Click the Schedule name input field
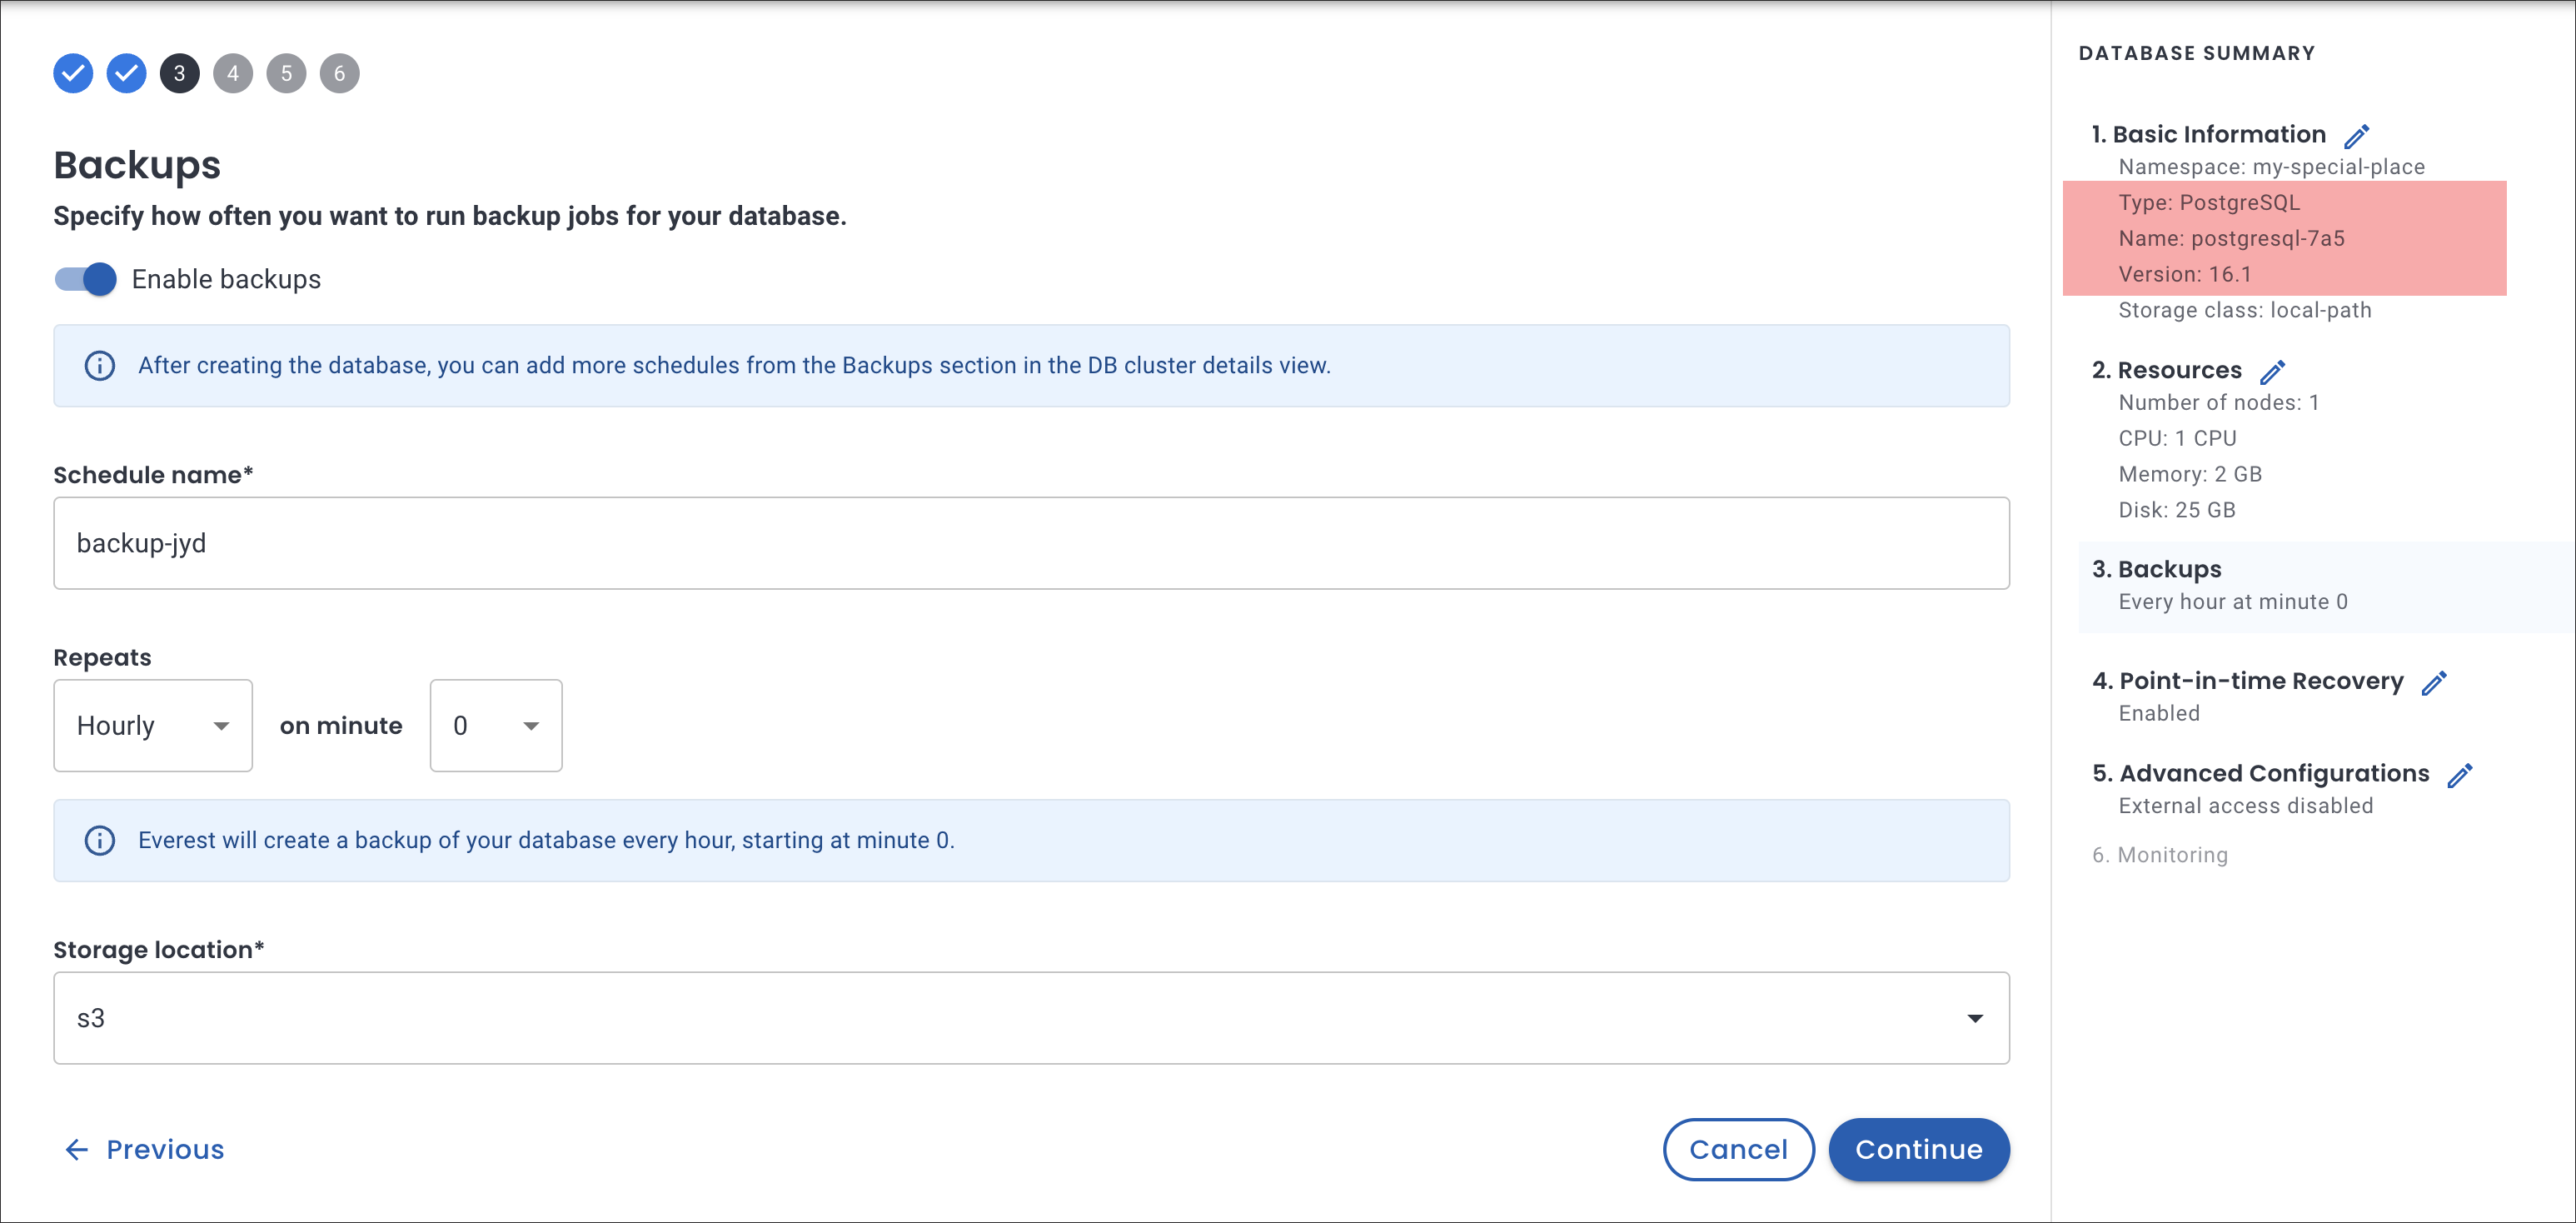This screenshot has height=1223, width=2576. click(x=1030, y=543)
